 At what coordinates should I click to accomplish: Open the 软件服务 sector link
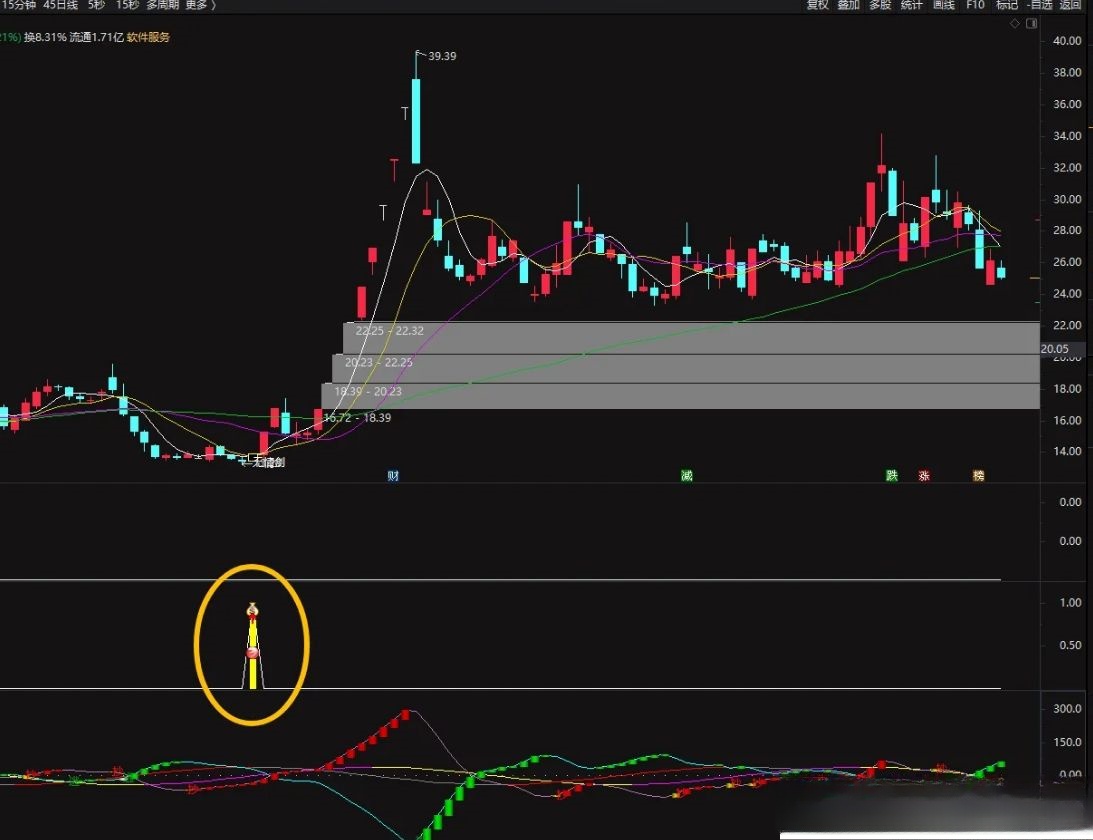(x=148, y=38)
